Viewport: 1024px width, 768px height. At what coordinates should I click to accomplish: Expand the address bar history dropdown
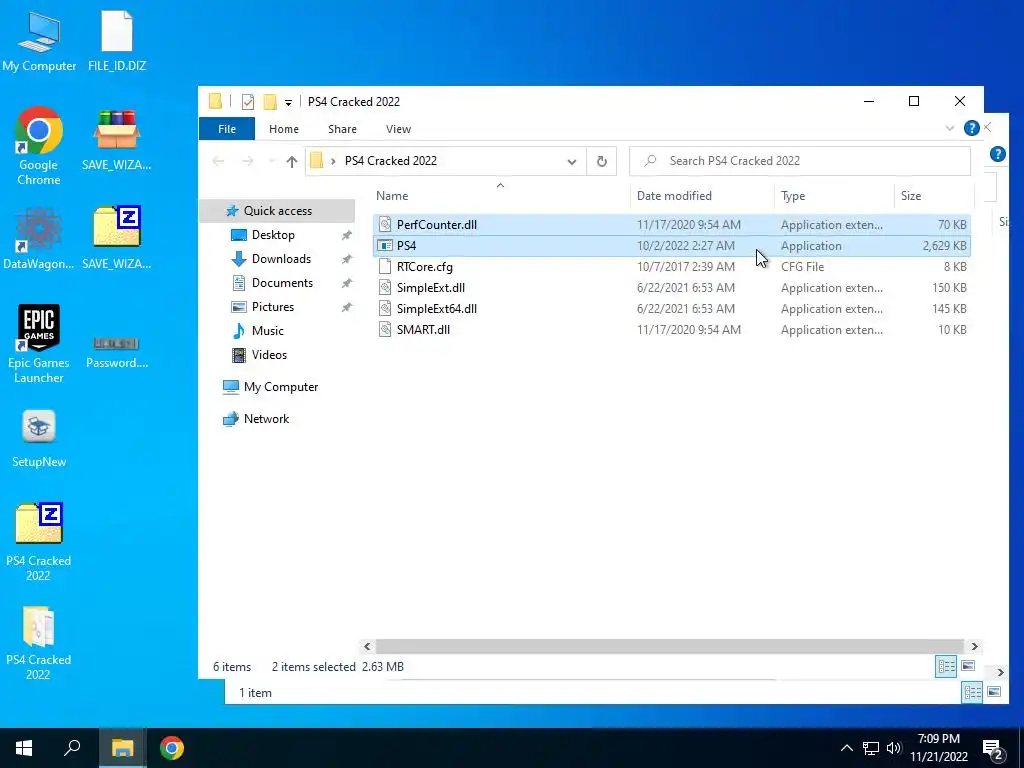[571, 161]
